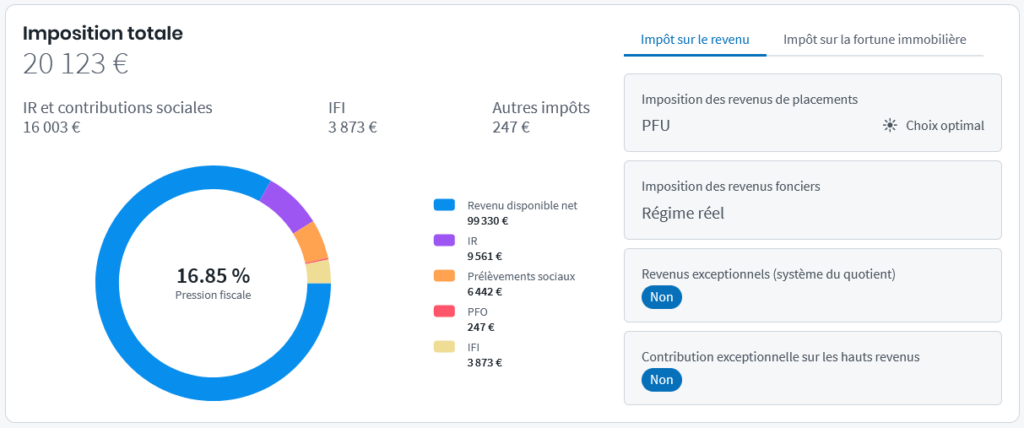Click the Autres impôts 247 € figure

click(x=511, y=127)
